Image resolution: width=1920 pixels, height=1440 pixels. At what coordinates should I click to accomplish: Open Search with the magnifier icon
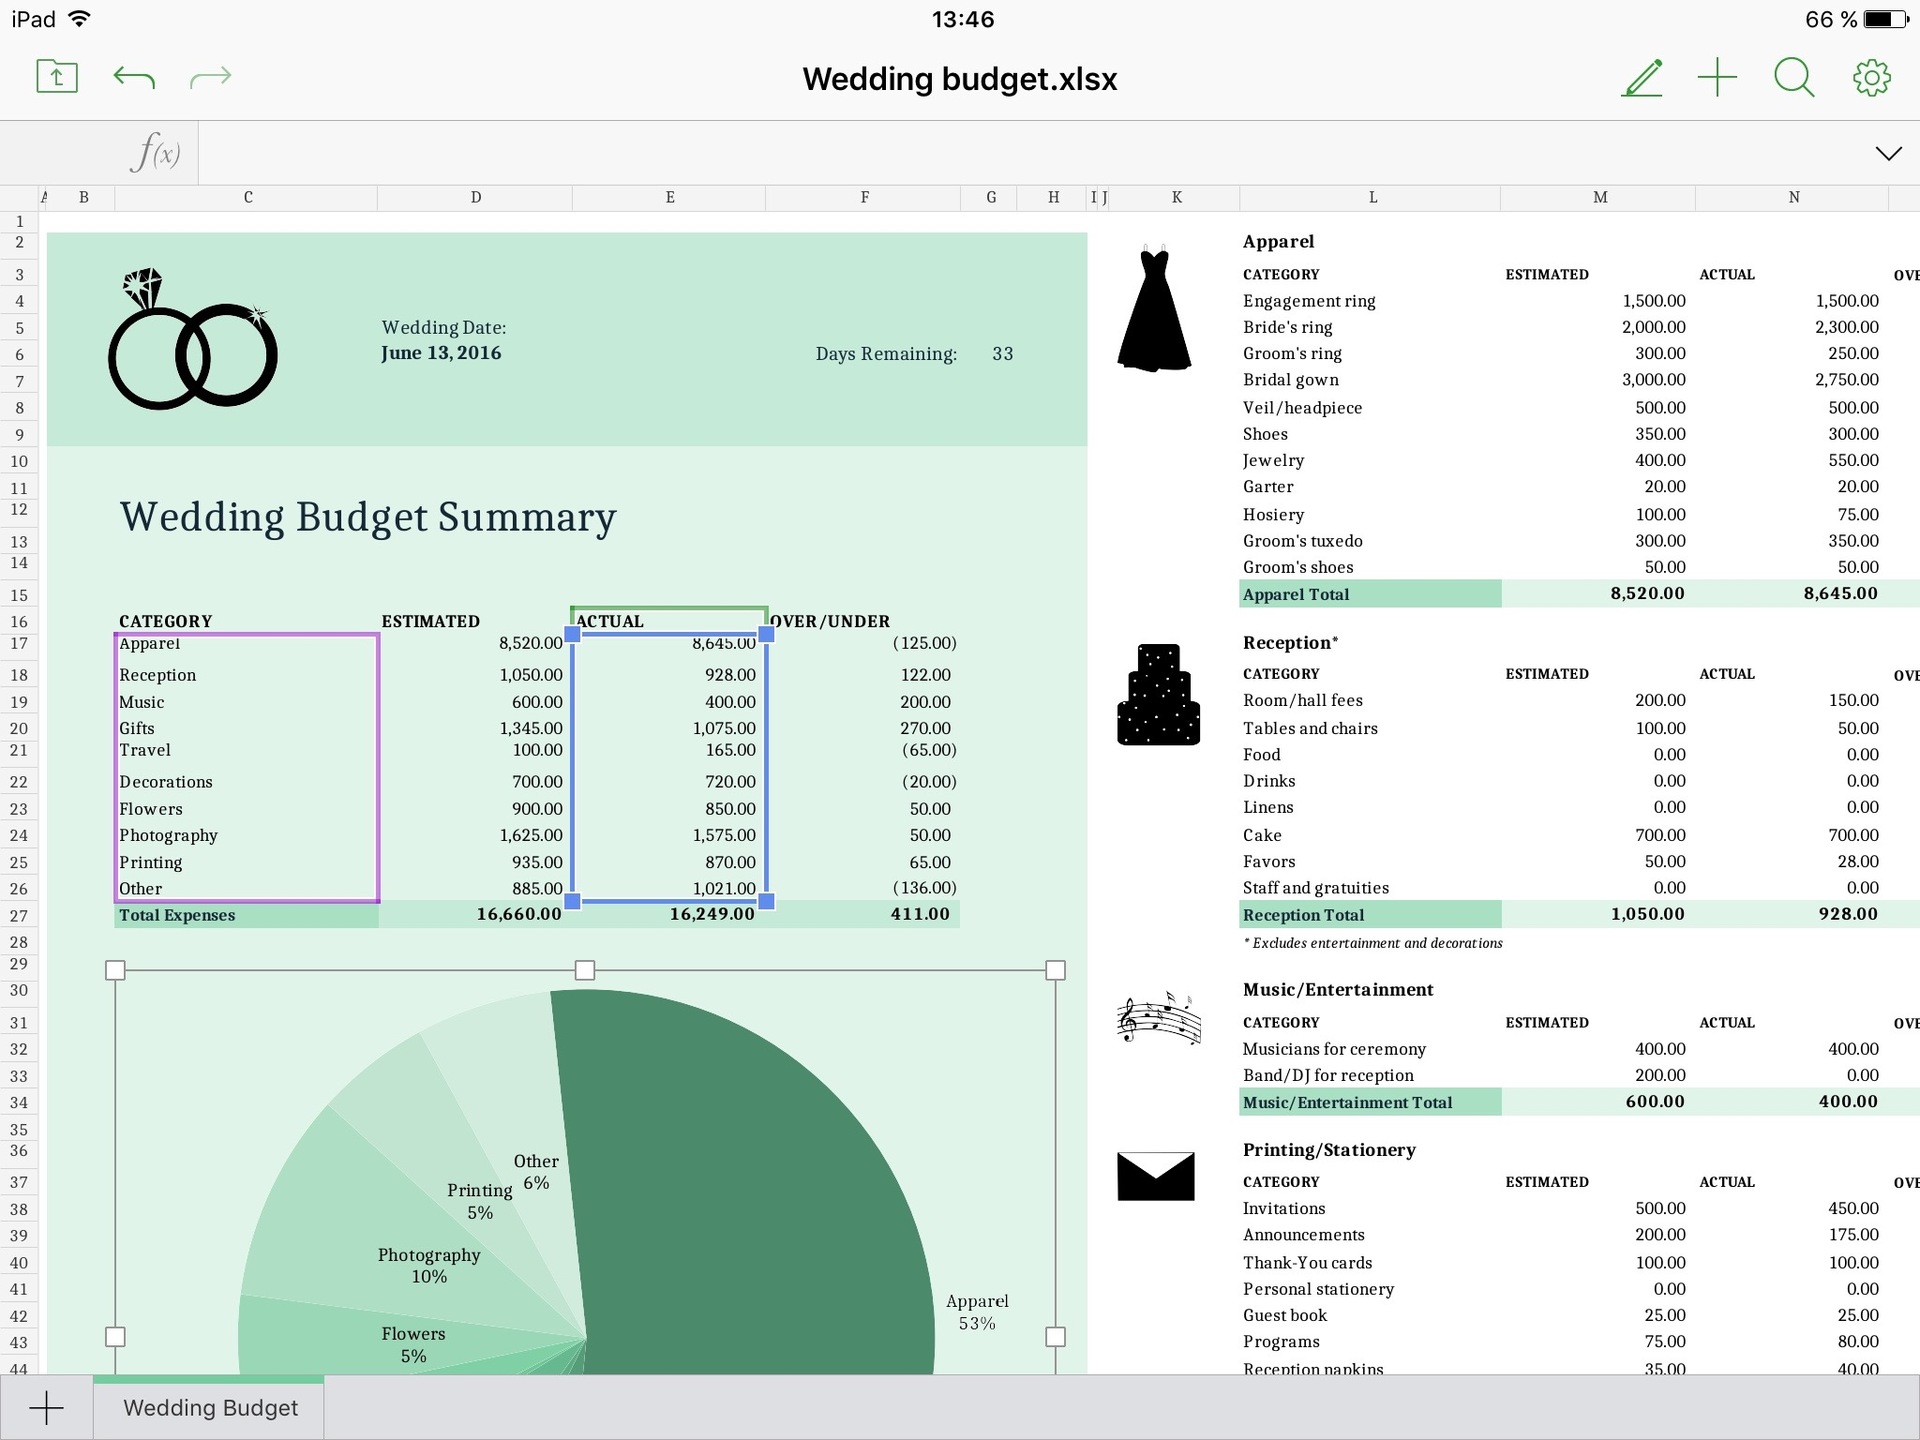1793,77
